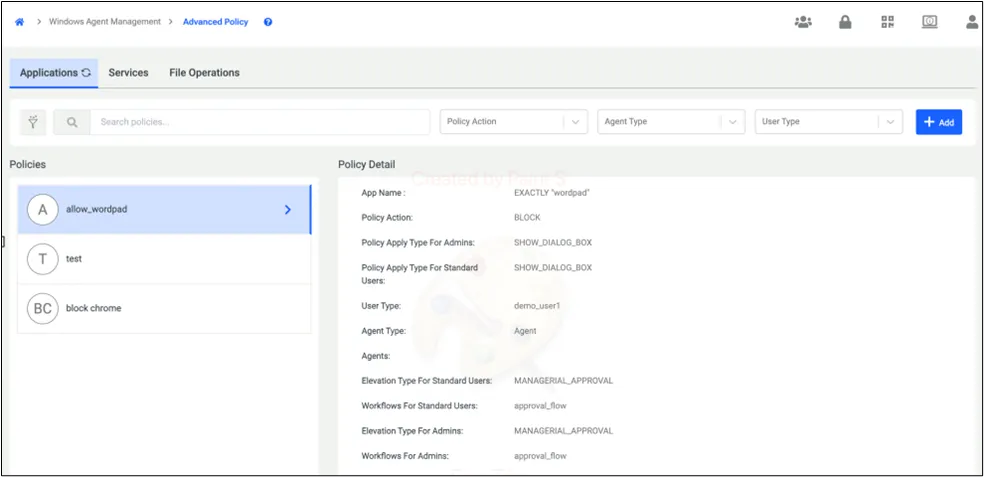The image size is (984, 477).
Task: Go to home via house icon
Action: (19, 22)
